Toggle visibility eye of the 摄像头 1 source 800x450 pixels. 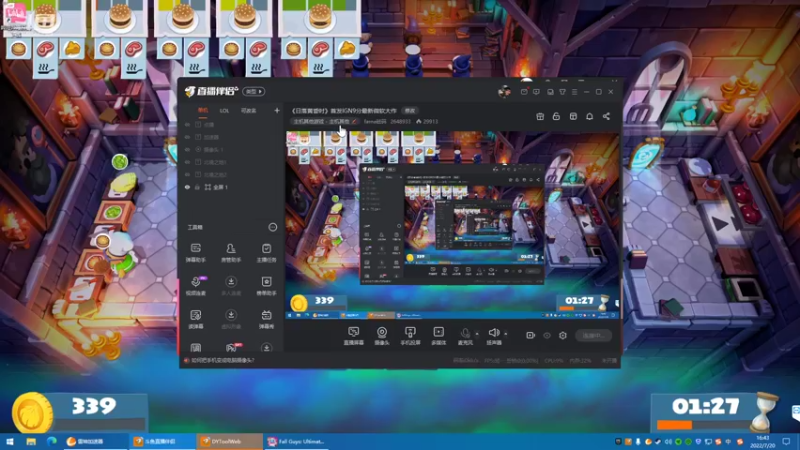click(x=187, y=149)
